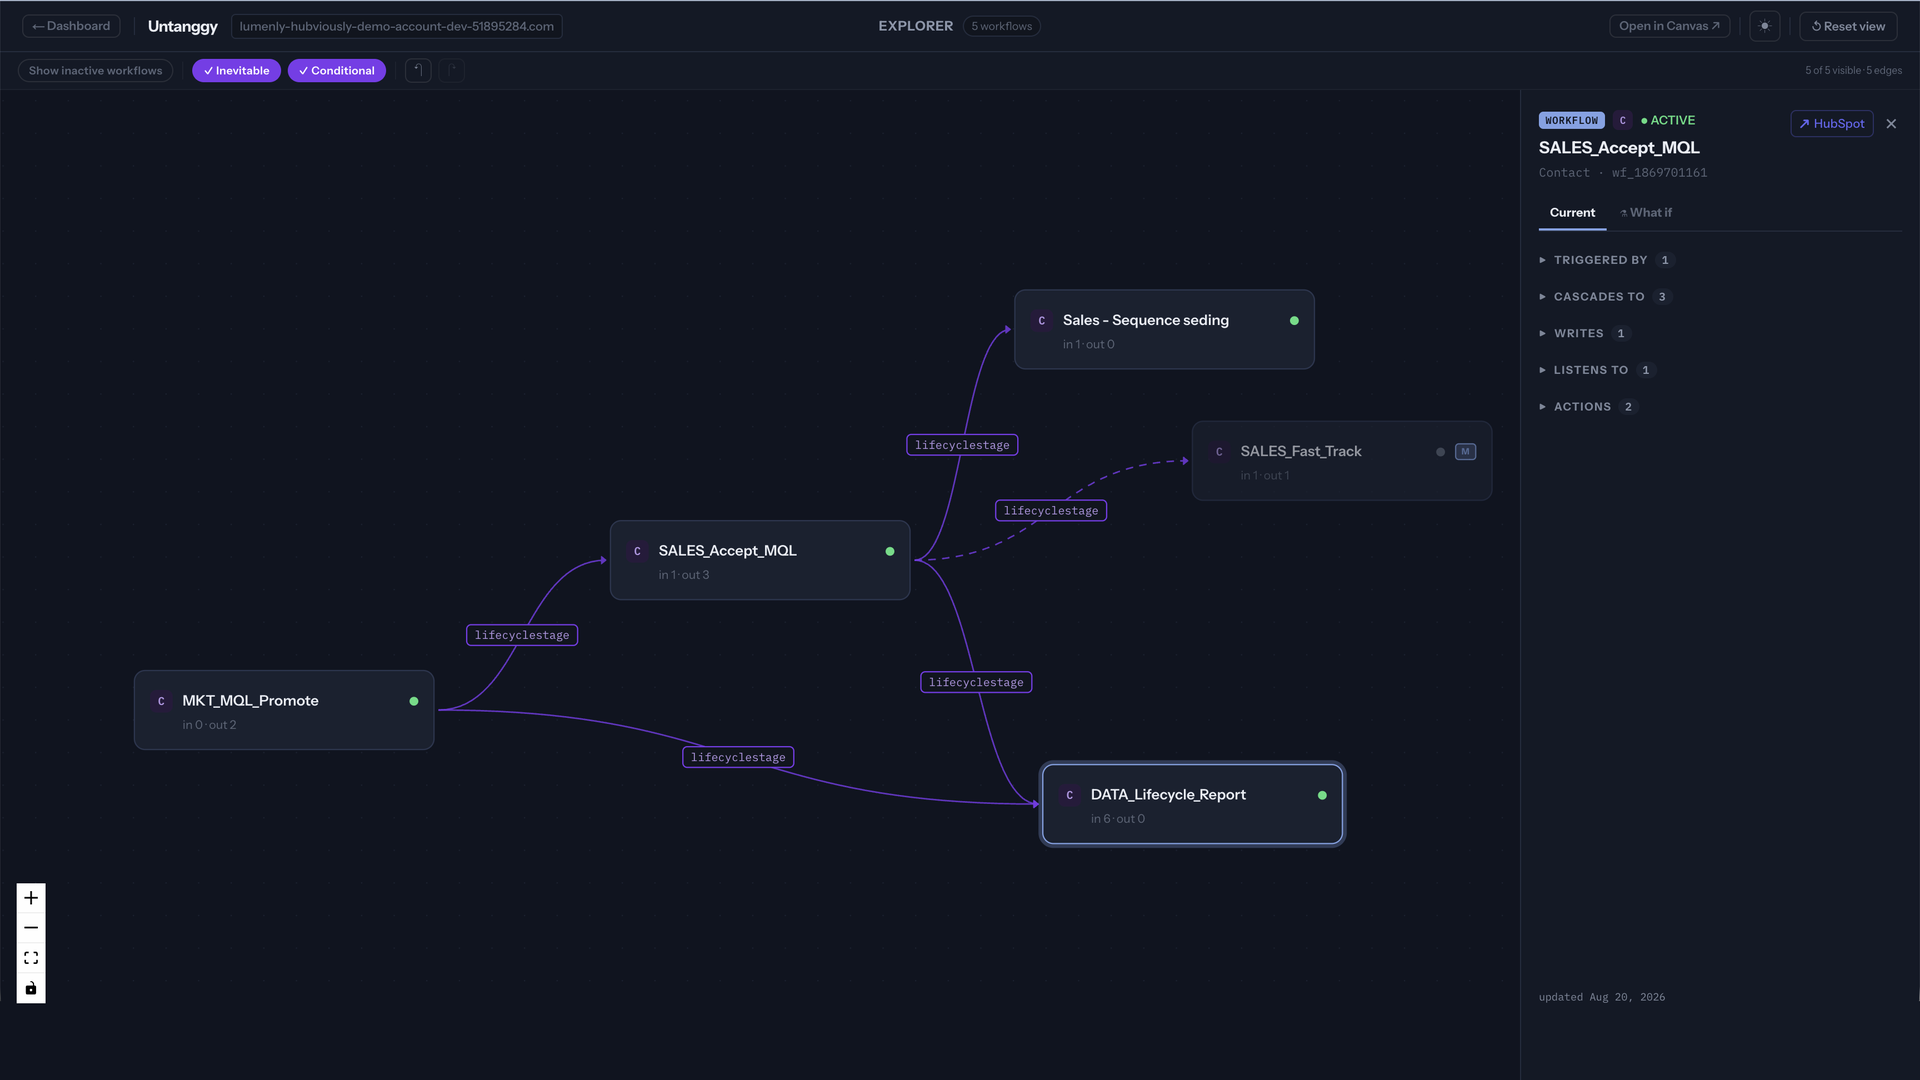1920x1080 pixels.
Task: Open workflow in HubSpot
Action: [x=1831, y=124]
